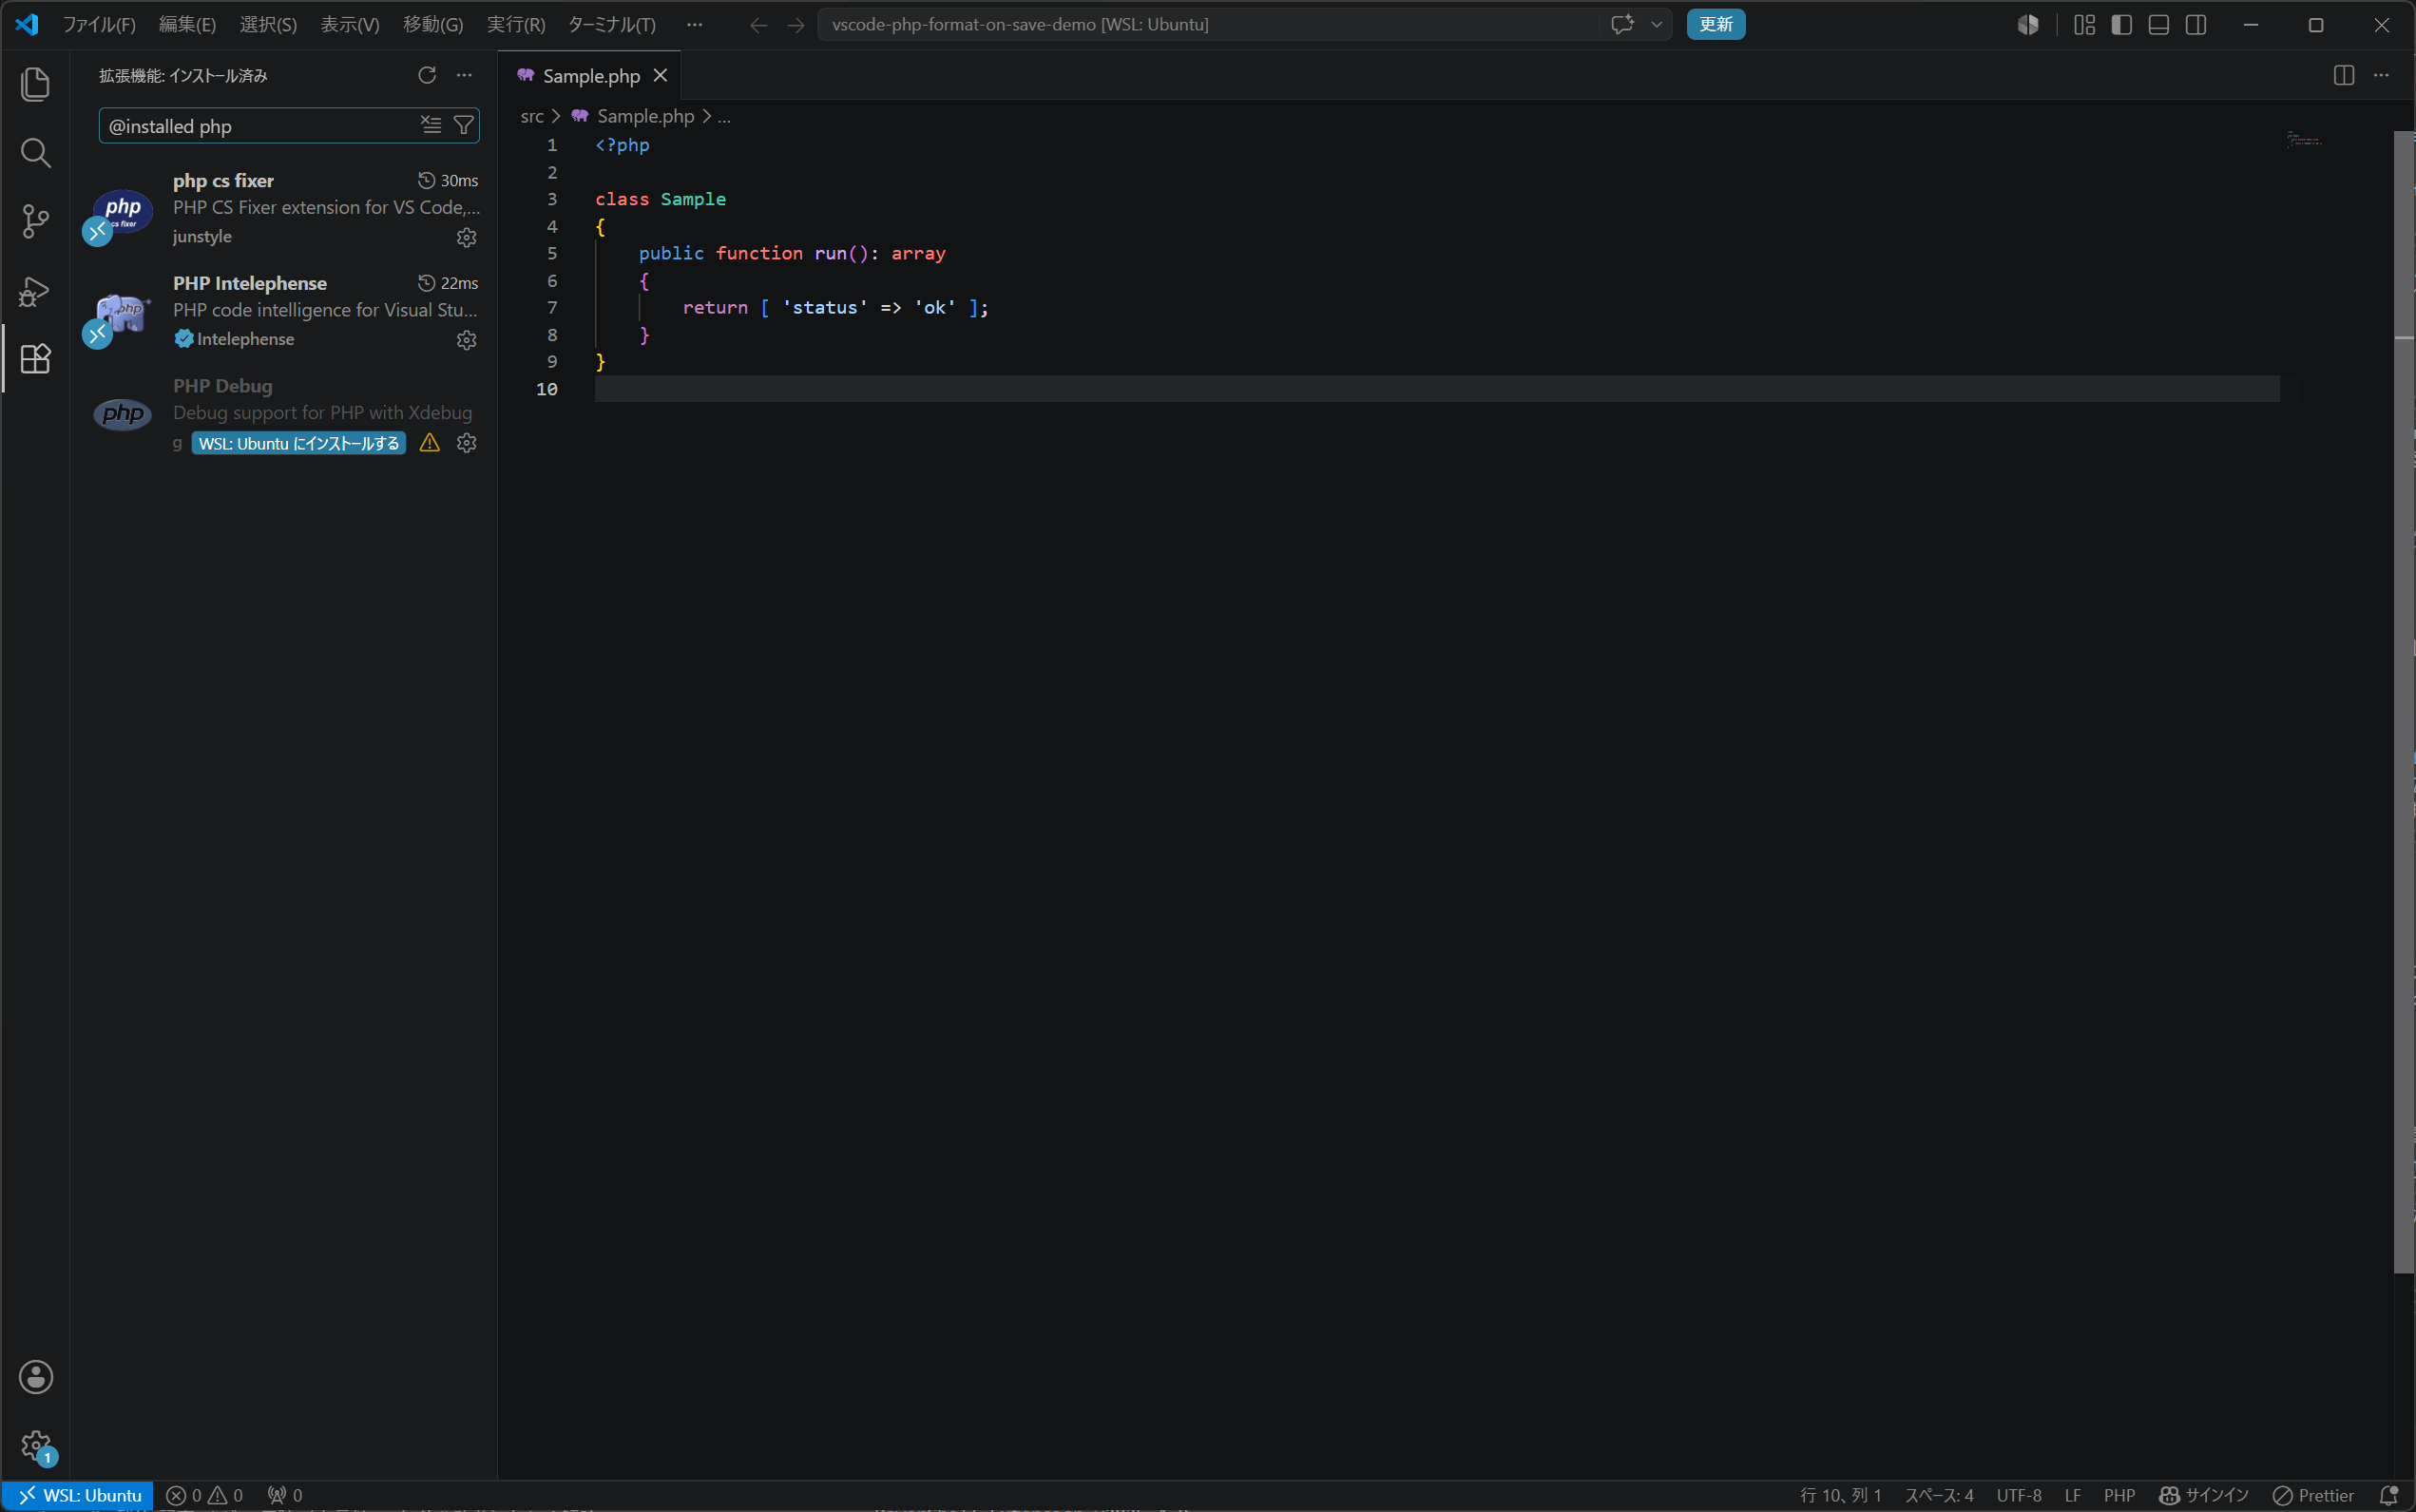Show errors and warnings count
This screenshot has height=1512, width=2416.
[x=205, y=1495]
